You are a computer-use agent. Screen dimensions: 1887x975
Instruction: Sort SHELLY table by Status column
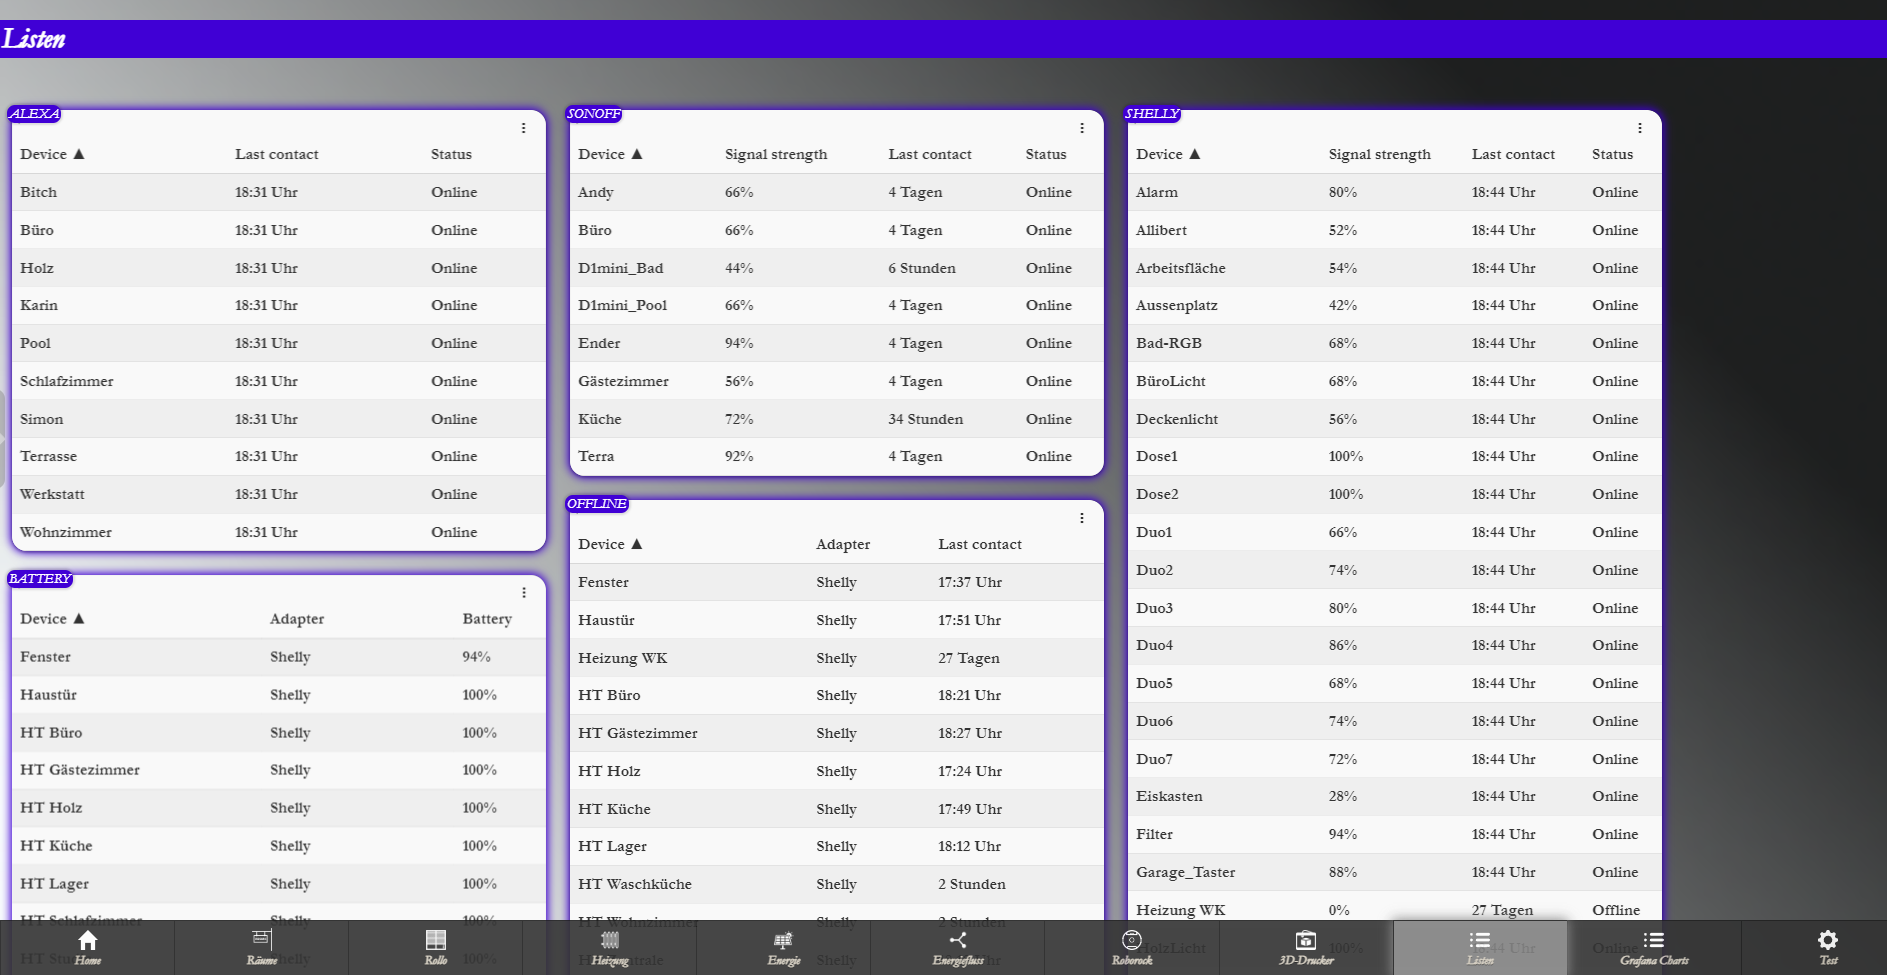[1612, 154]
